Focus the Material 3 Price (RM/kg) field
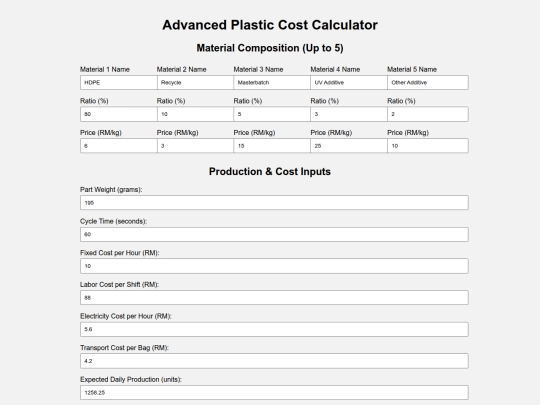The image size is (540, 405). (272, 146)
